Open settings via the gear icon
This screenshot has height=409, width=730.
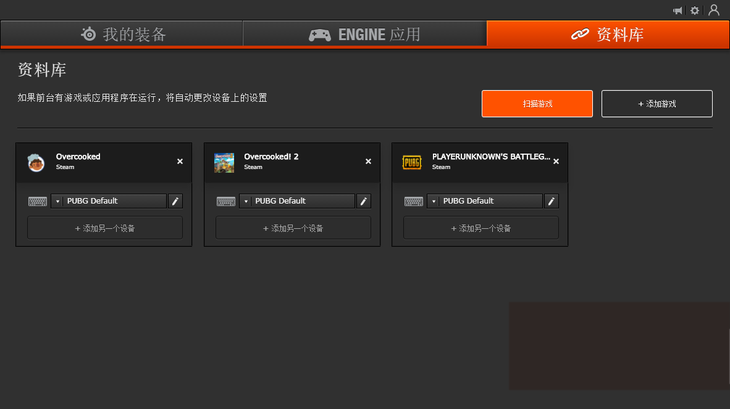(x=695, y=10)
